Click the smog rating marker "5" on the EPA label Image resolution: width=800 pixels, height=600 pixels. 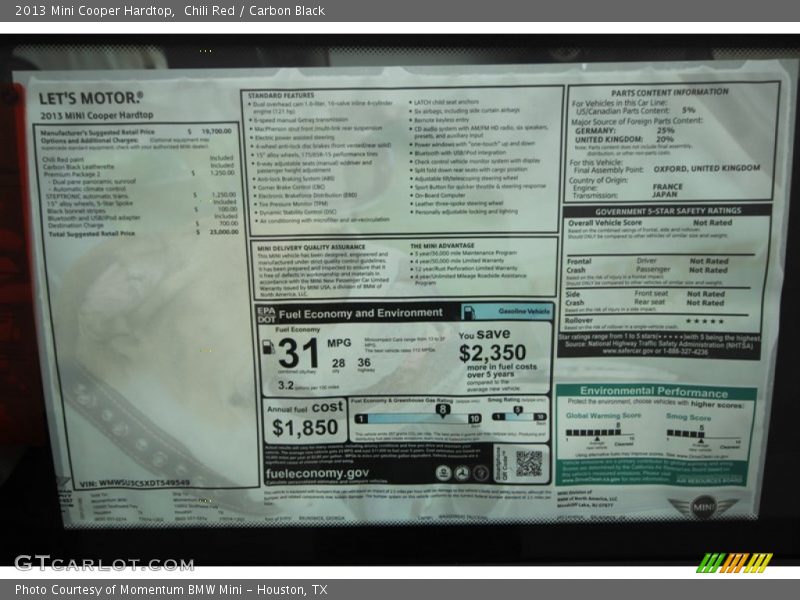pos(518,410)
